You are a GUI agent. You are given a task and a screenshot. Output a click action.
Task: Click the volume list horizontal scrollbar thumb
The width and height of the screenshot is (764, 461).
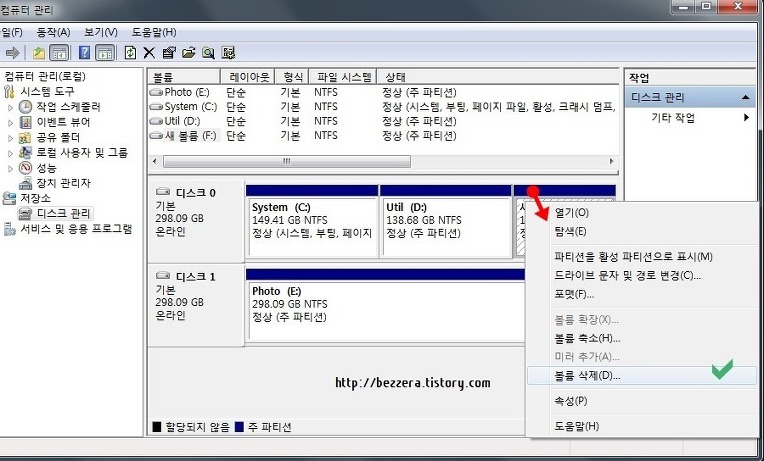pyautogui.click(x=286, y=161)
